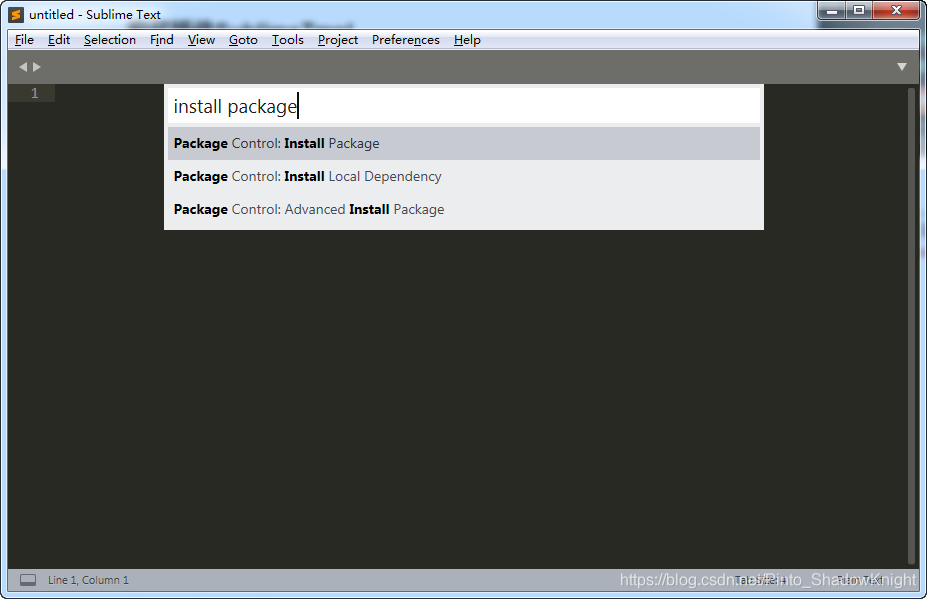Maximize the Sublime Text window
The width and height of the screenshot is (927, 599).
tap(858, 11)
